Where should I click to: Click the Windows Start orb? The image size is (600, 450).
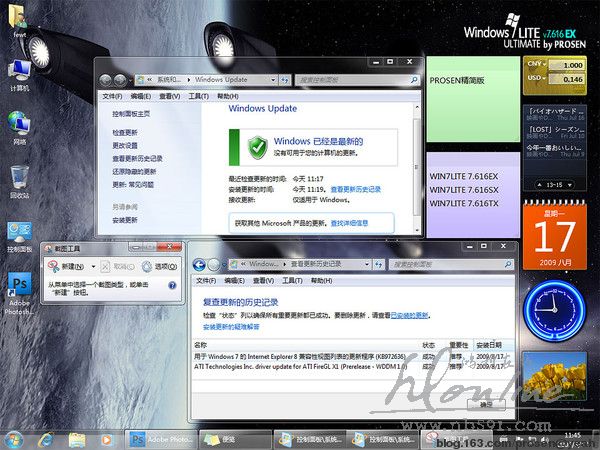(x=14, y=439)
